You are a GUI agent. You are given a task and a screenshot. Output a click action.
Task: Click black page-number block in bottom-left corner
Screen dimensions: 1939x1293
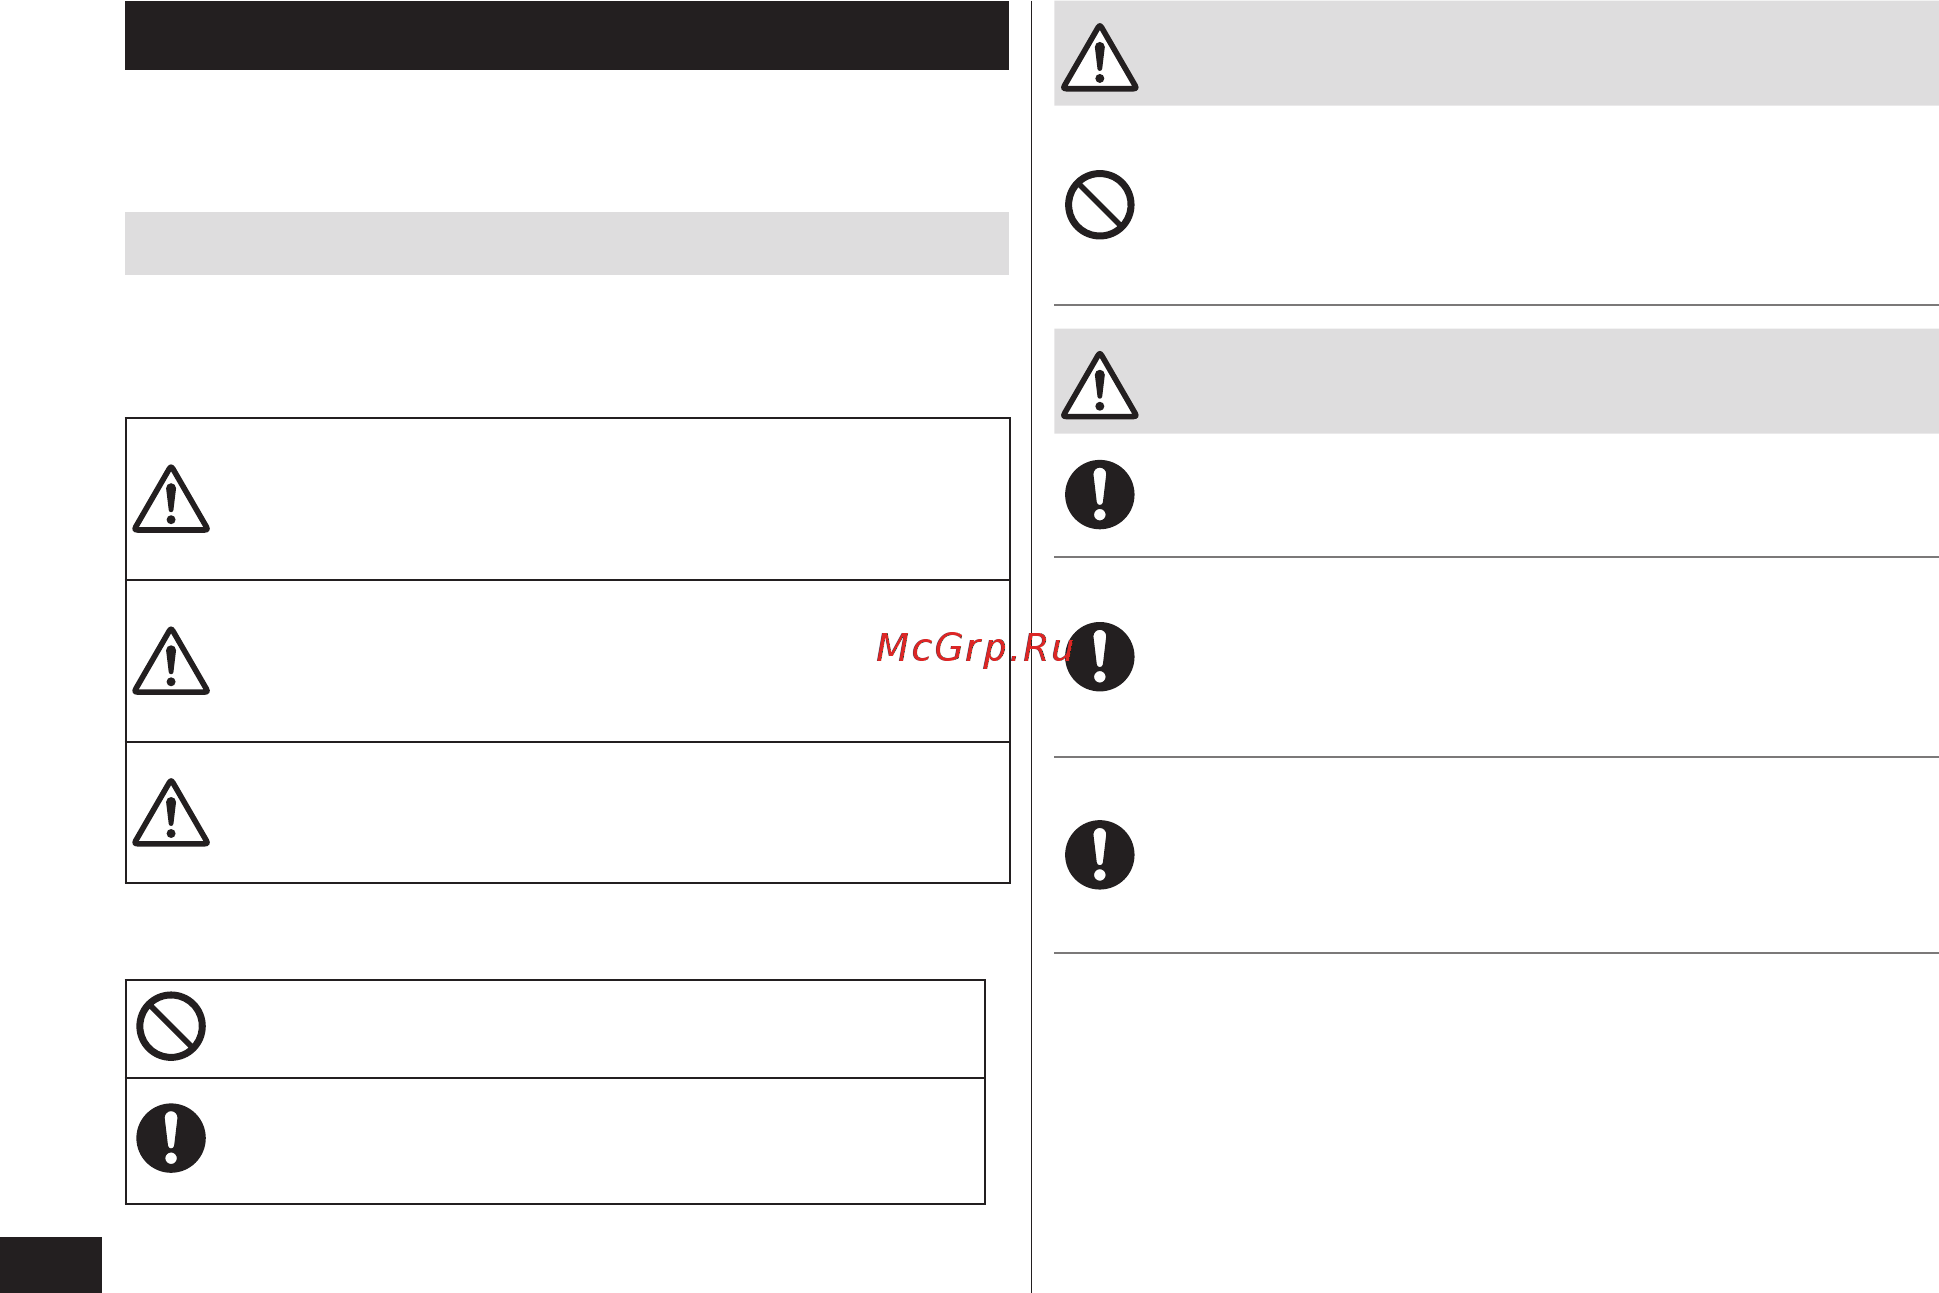click(x=51, y=1265)
